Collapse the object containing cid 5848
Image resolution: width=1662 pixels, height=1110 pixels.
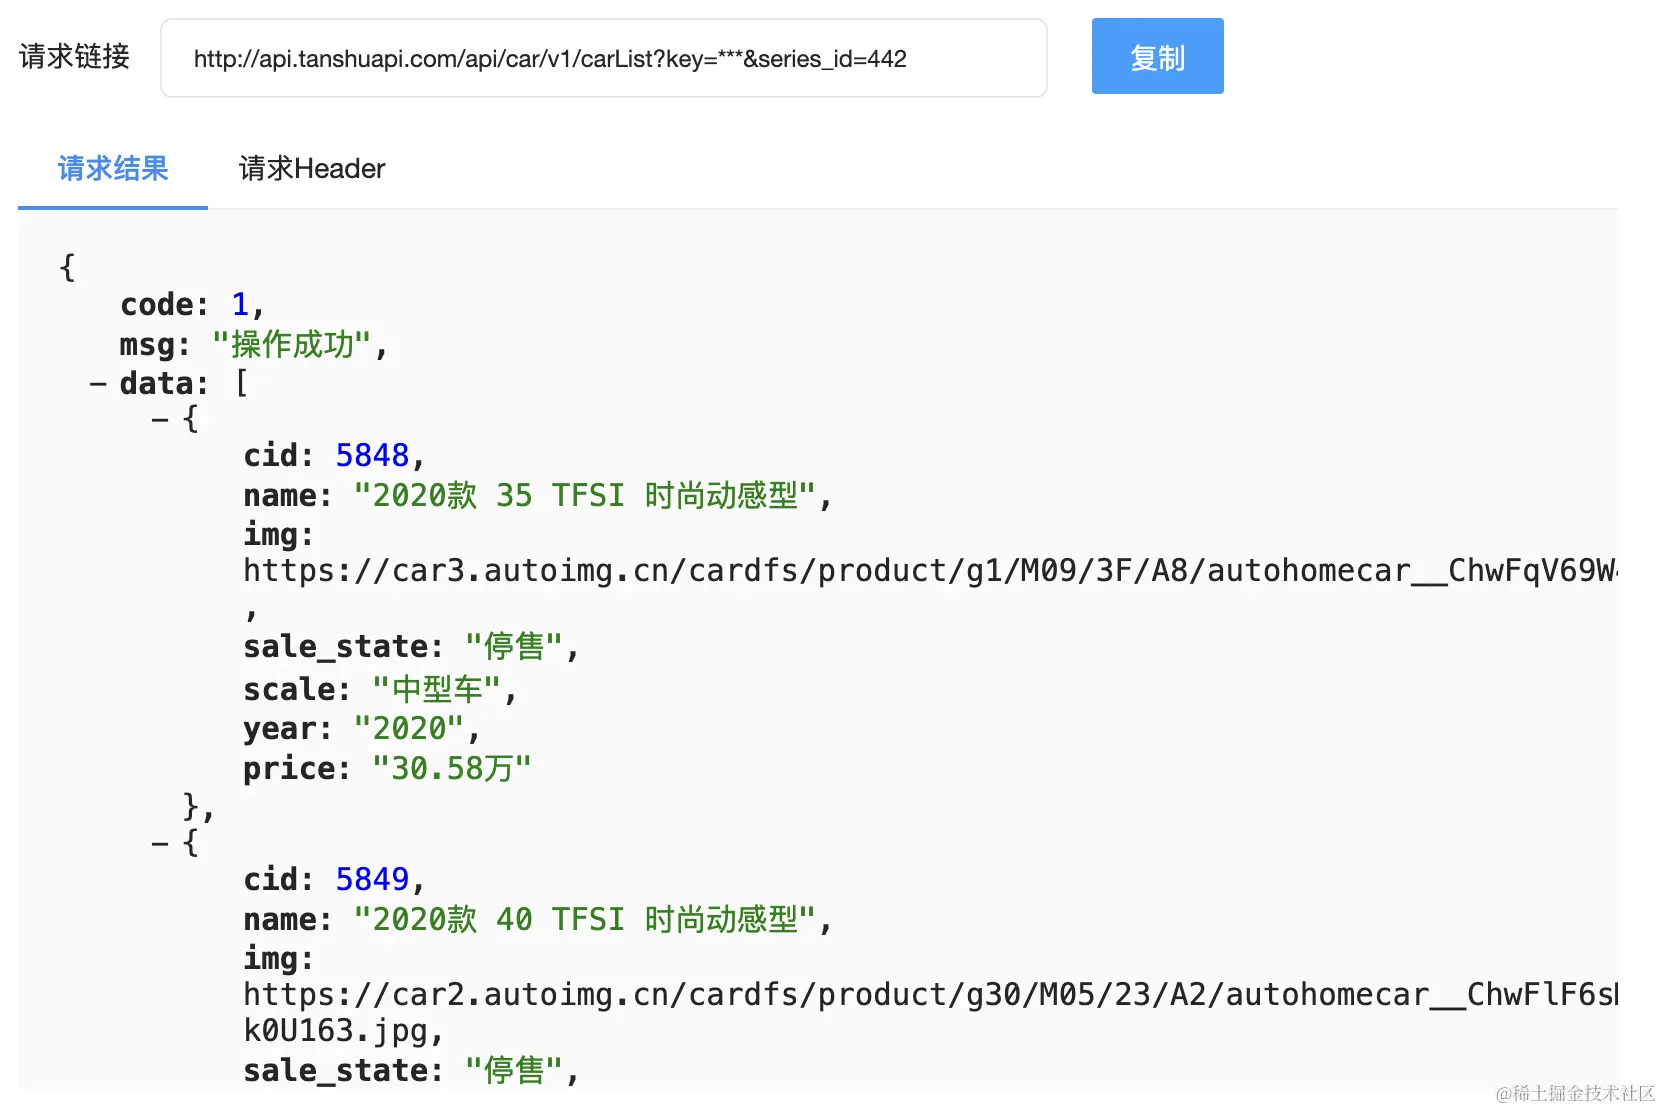coord(160,420)
